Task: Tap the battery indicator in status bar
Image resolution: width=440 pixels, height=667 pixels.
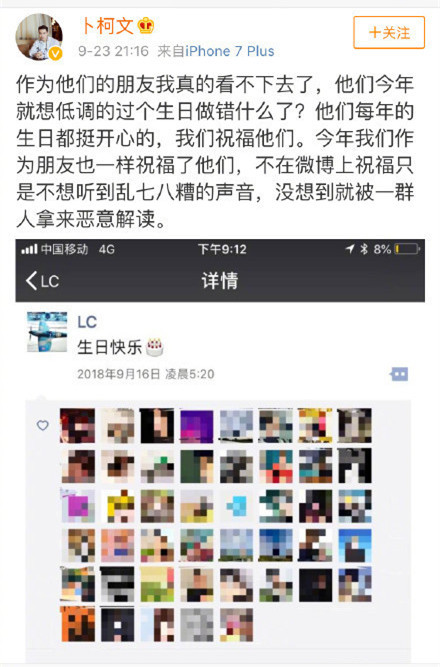Action: click(407, 249)
